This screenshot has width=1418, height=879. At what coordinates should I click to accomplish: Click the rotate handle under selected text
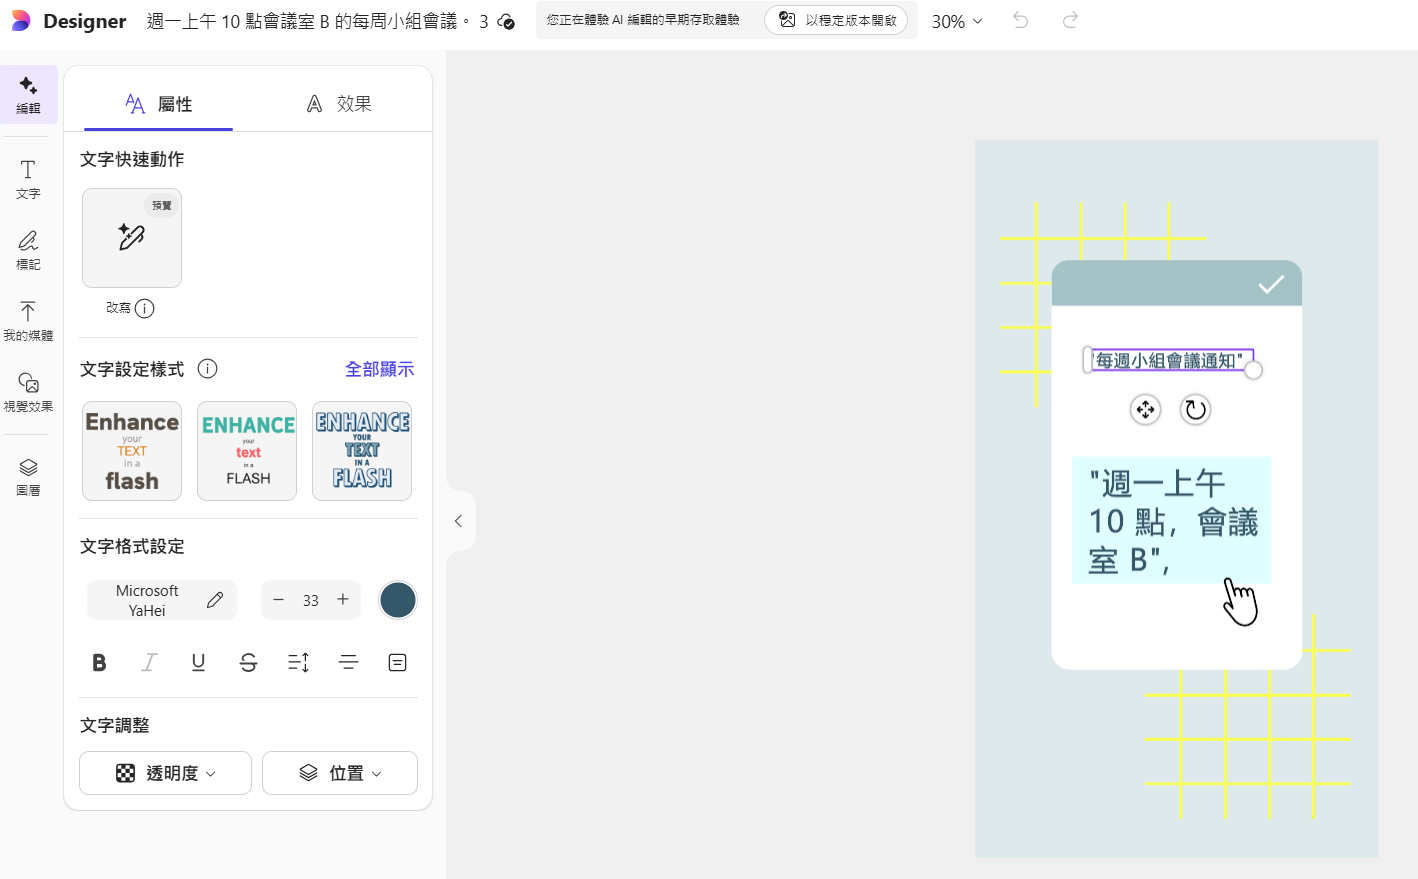1195,409
